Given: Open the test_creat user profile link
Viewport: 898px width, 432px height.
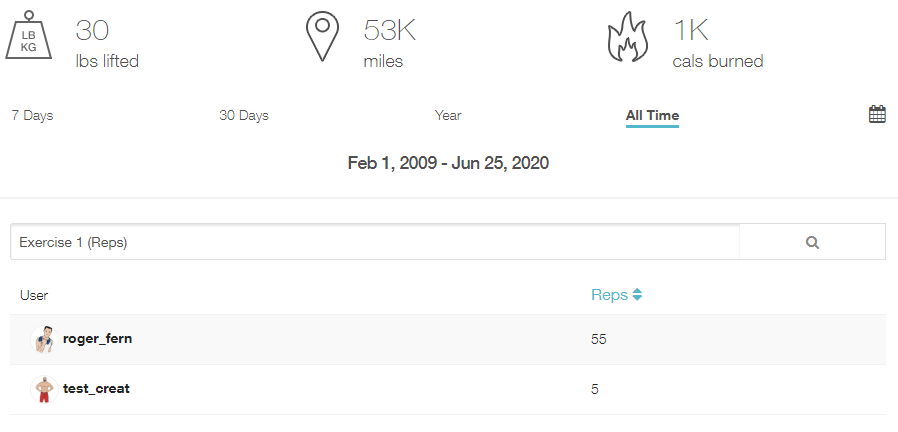Looking at the screenshot, I should 96,388.
